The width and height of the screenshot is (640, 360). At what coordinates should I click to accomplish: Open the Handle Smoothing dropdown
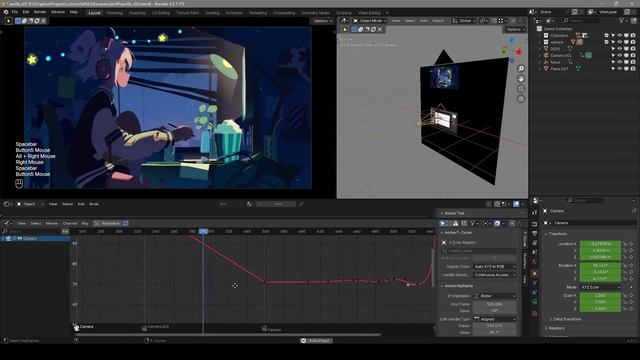(x=495, y=275)
